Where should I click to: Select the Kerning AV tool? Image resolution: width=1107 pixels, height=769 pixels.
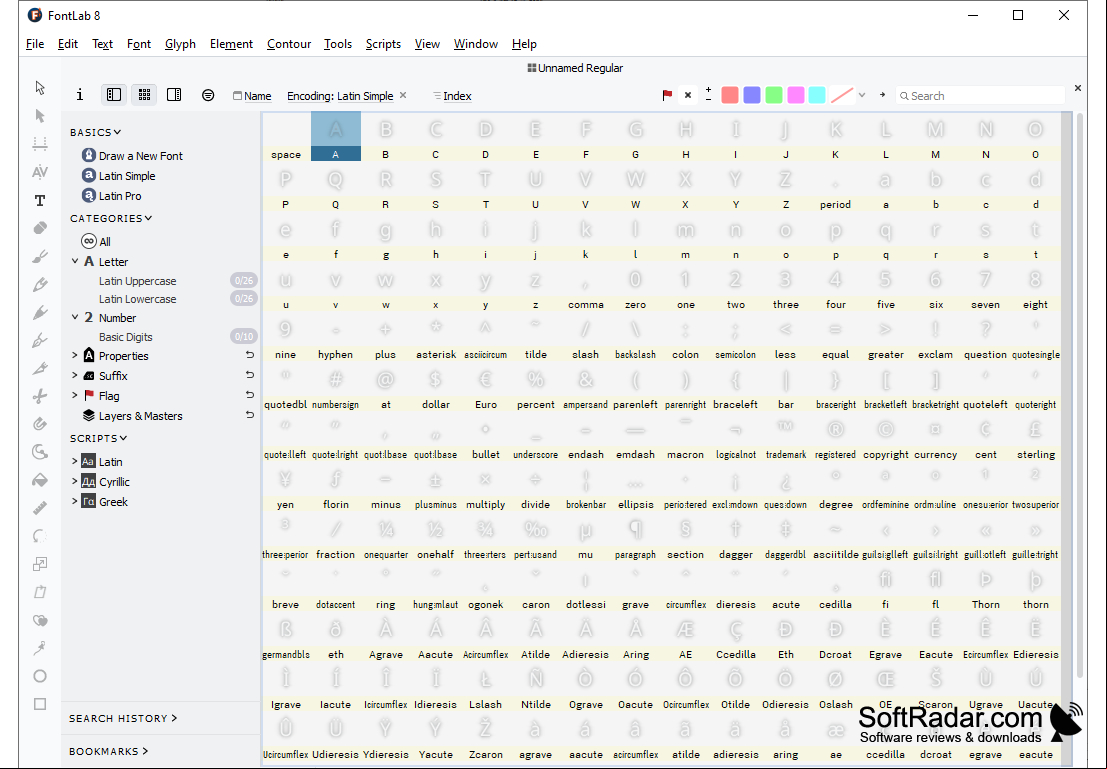point(40,172)
